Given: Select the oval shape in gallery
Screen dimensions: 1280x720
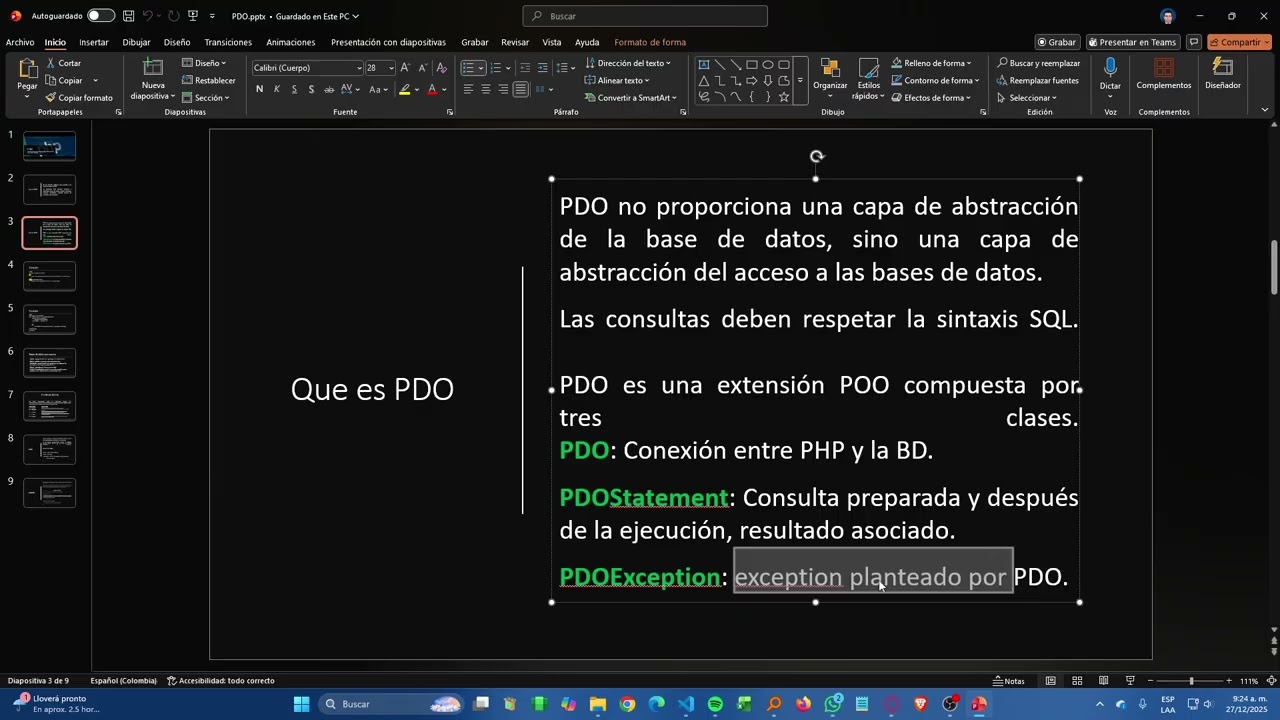Looking at the screenshot, I should [768, 64].
